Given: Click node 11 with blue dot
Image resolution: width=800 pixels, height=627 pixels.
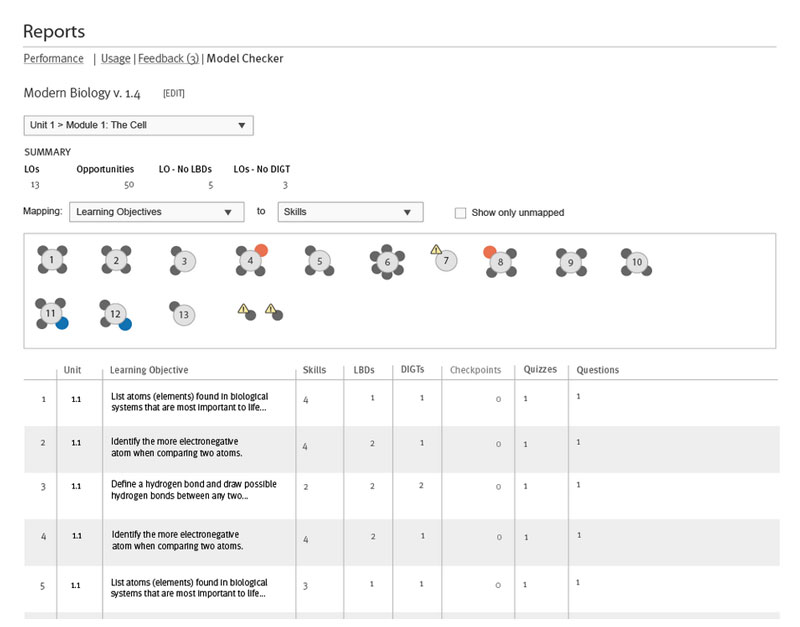Looking at the screenshot, I should click(51, 313).
